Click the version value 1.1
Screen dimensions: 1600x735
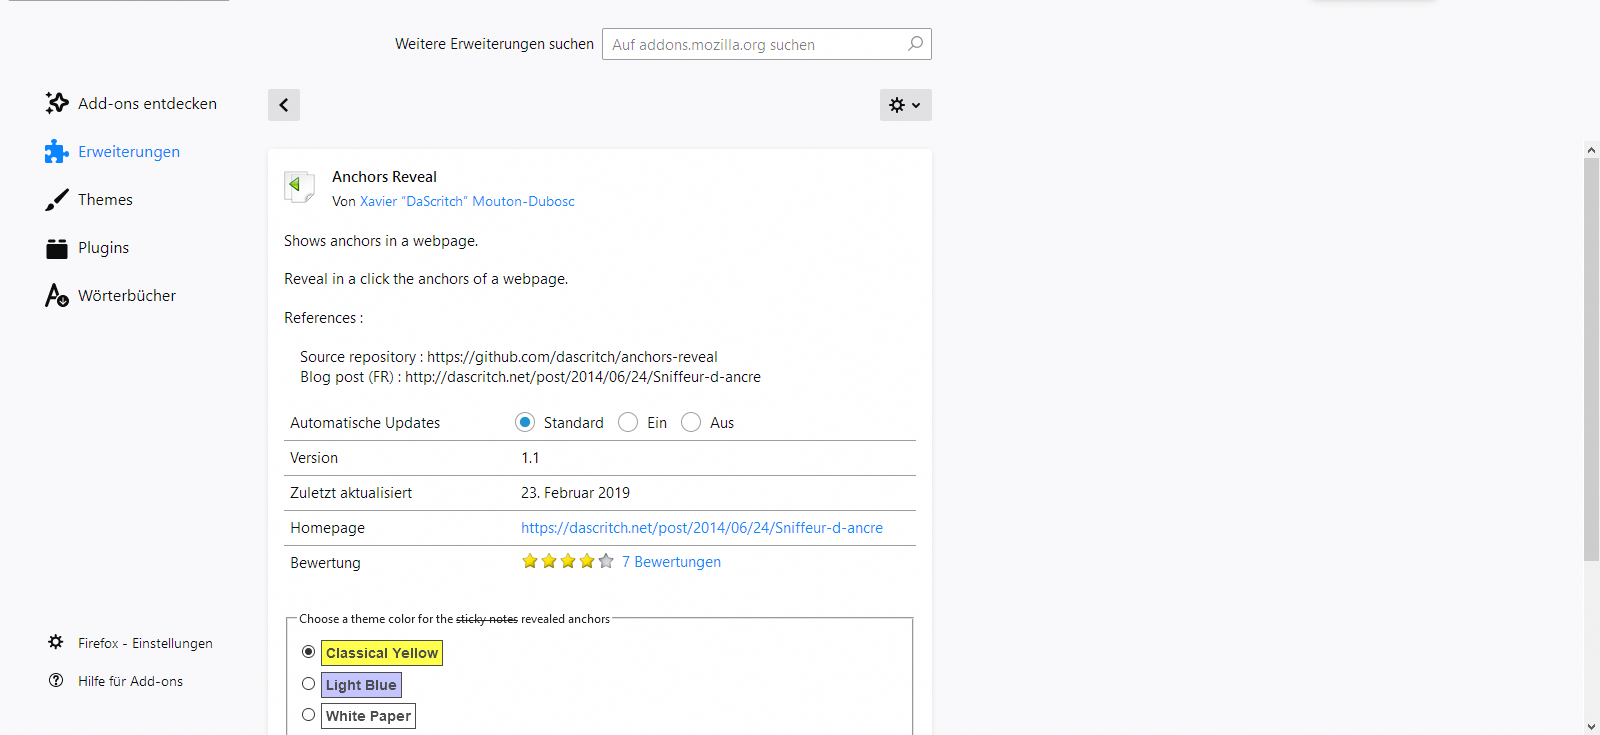coord(530,458)
